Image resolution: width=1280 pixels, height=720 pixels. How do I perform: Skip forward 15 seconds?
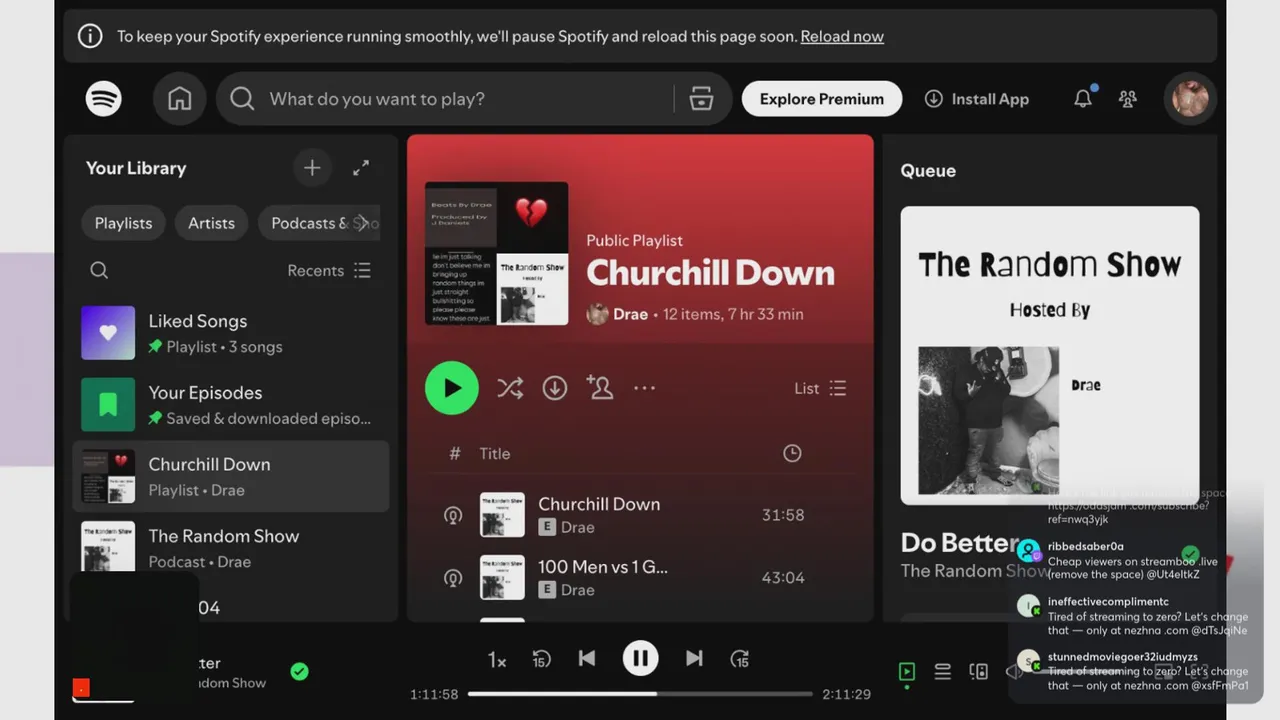click(740, 659)
